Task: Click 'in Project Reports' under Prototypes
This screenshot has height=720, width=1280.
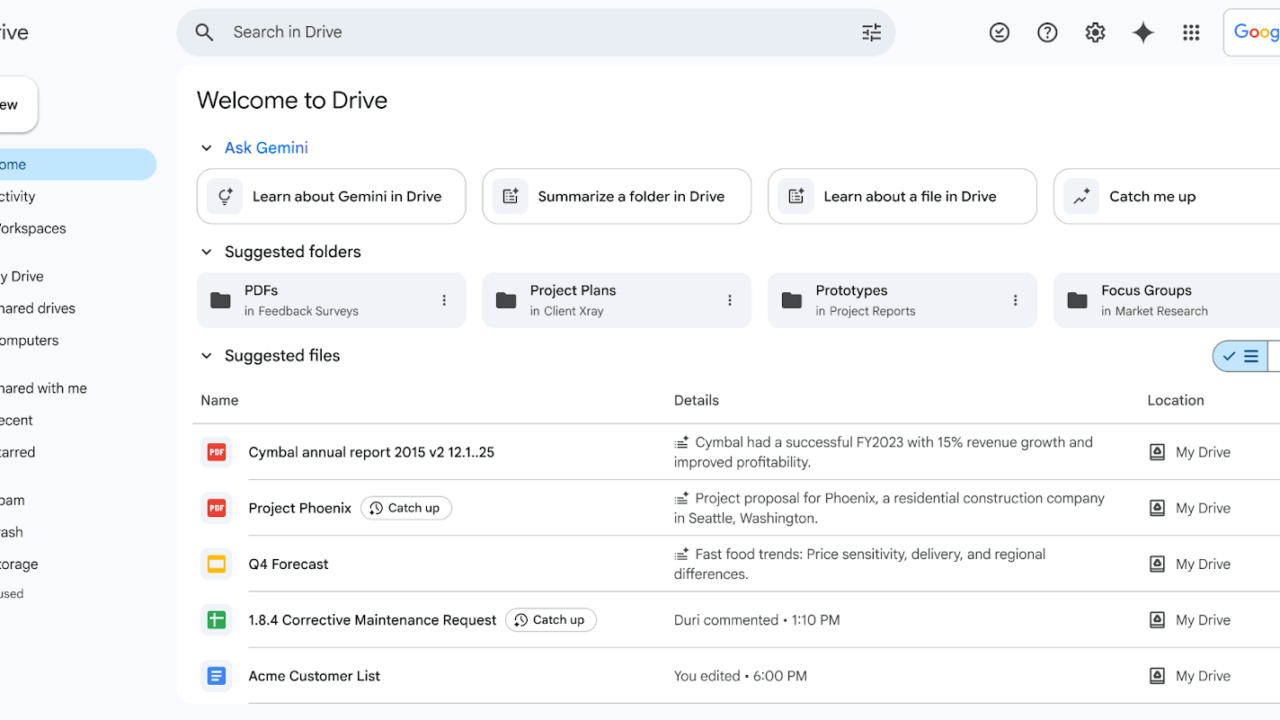Action: coord(866,311)
